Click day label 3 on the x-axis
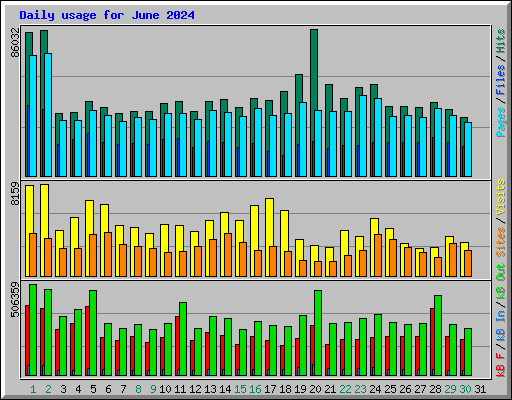Viewport: 512px width, 400px height. click(x=63, y=389)
